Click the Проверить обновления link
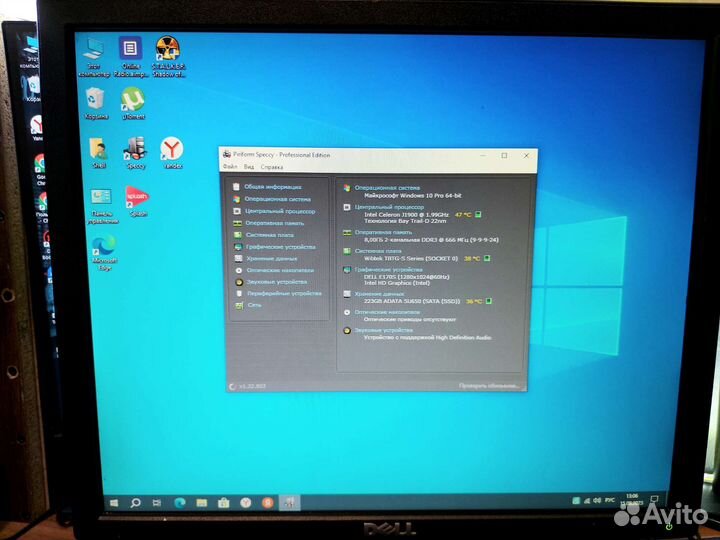 [x=488, y=385]
